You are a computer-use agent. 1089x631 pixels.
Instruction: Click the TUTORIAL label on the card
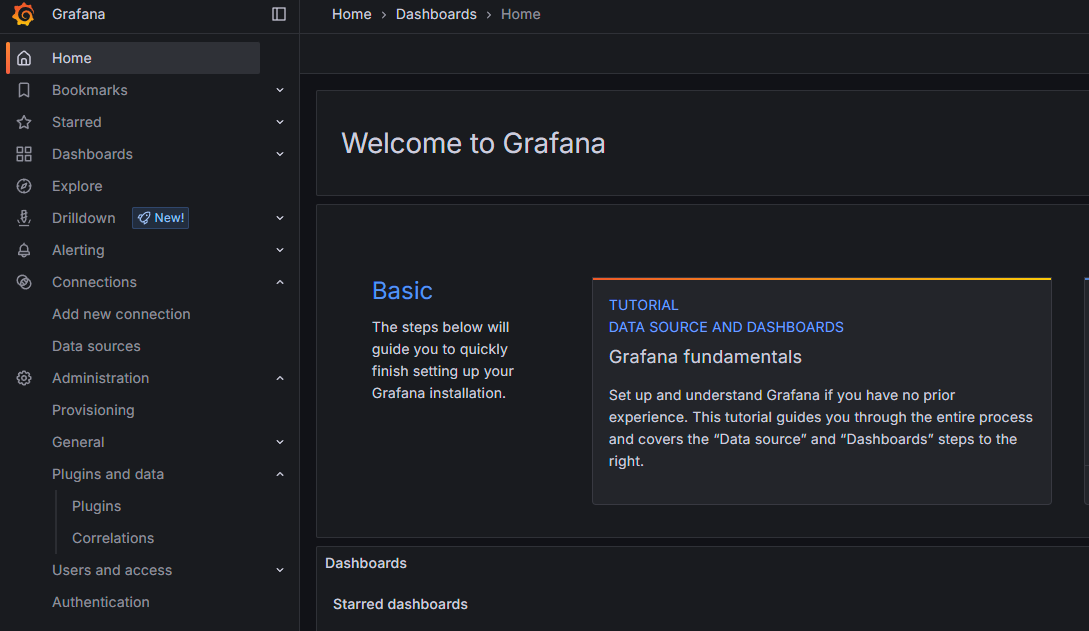[644, 305]
